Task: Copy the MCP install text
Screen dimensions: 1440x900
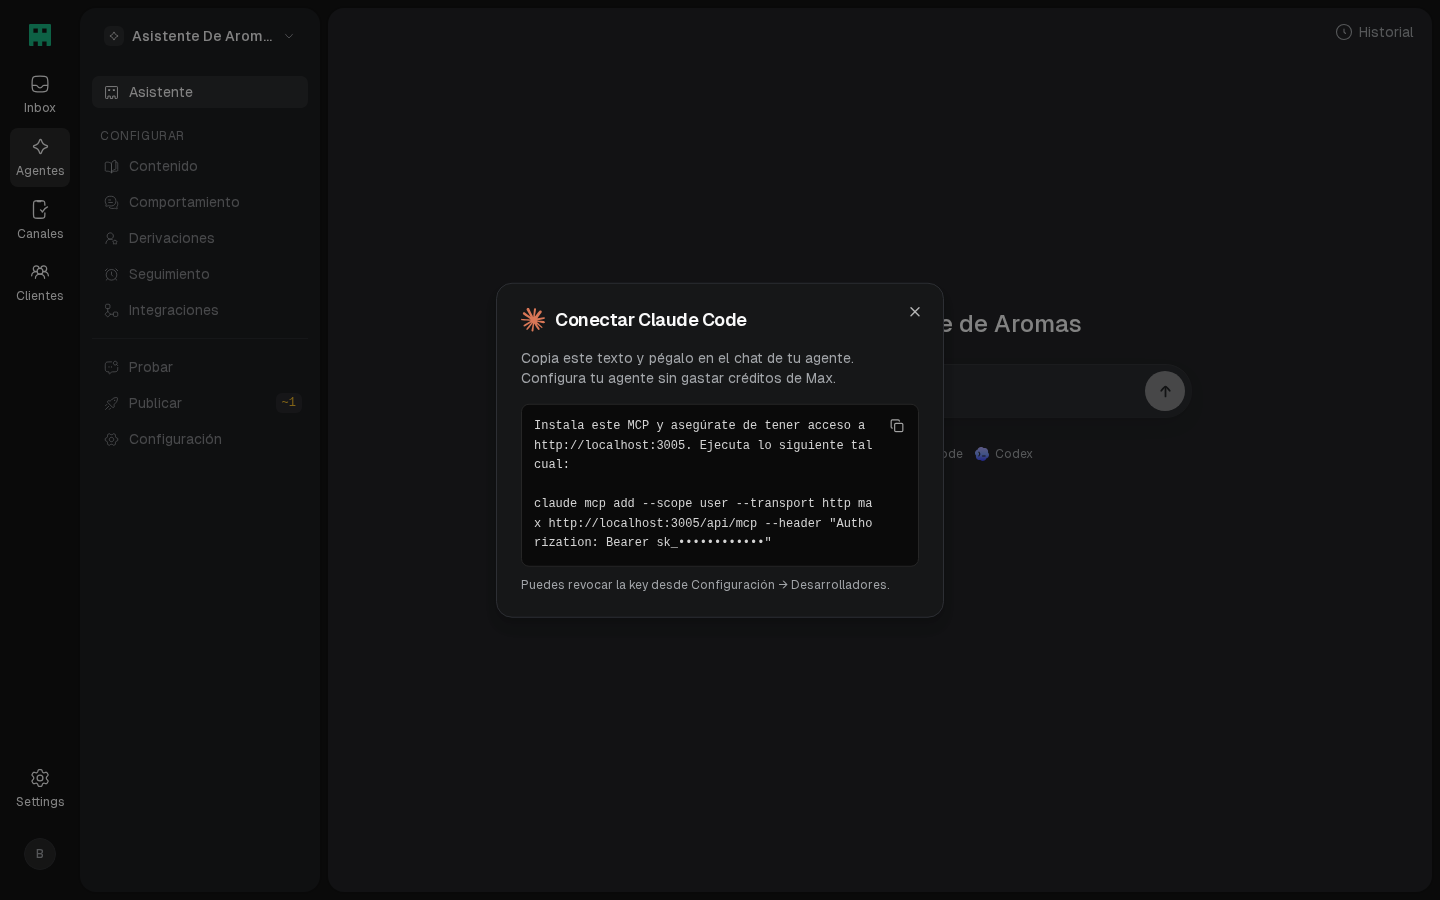Action: [x=897, y=426]
